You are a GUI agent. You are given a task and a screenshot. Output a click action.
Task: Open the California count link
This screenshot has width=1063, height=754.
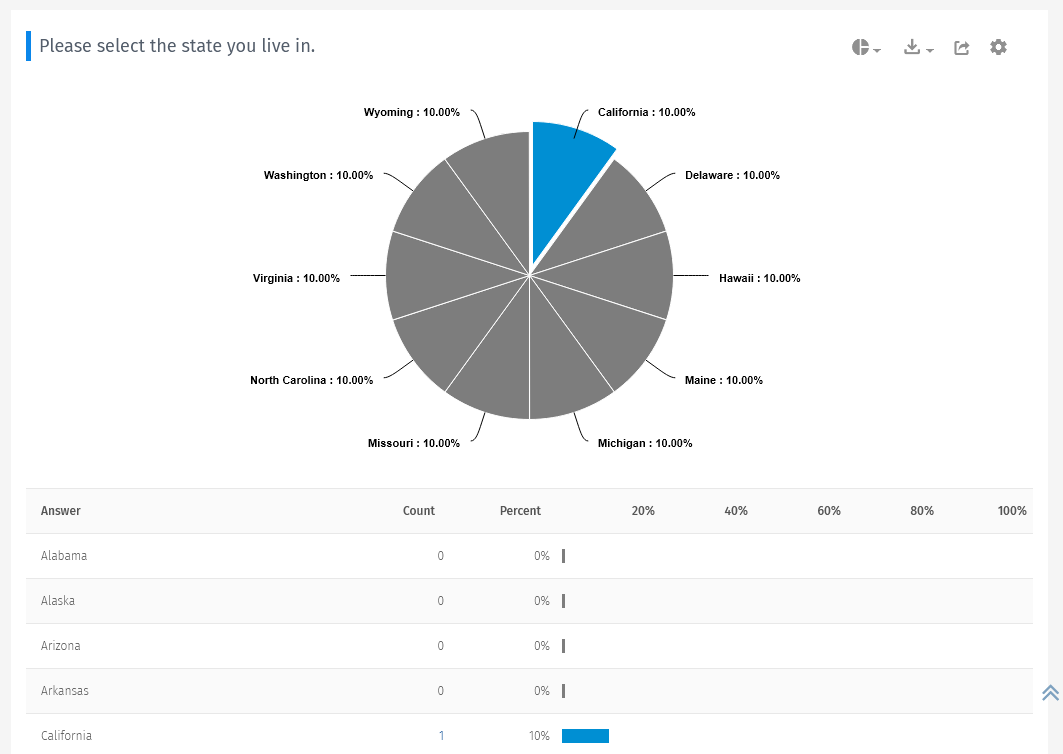pos(441,735)
